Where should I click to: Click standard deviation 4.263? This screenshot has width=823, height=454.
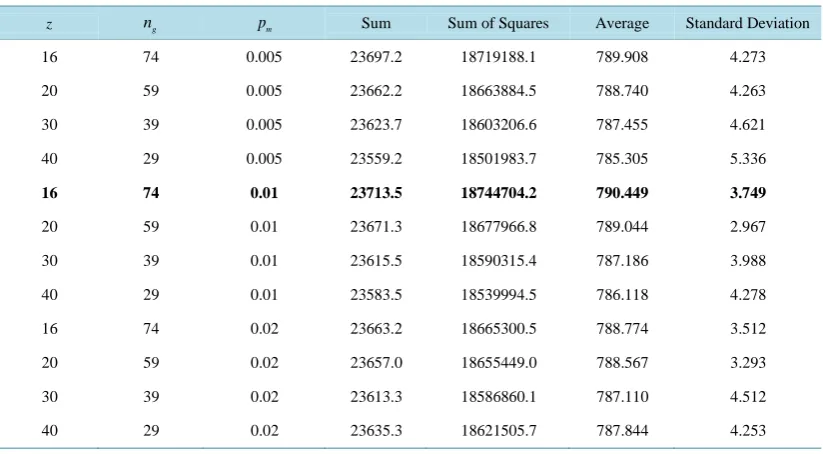coord(747,91)
